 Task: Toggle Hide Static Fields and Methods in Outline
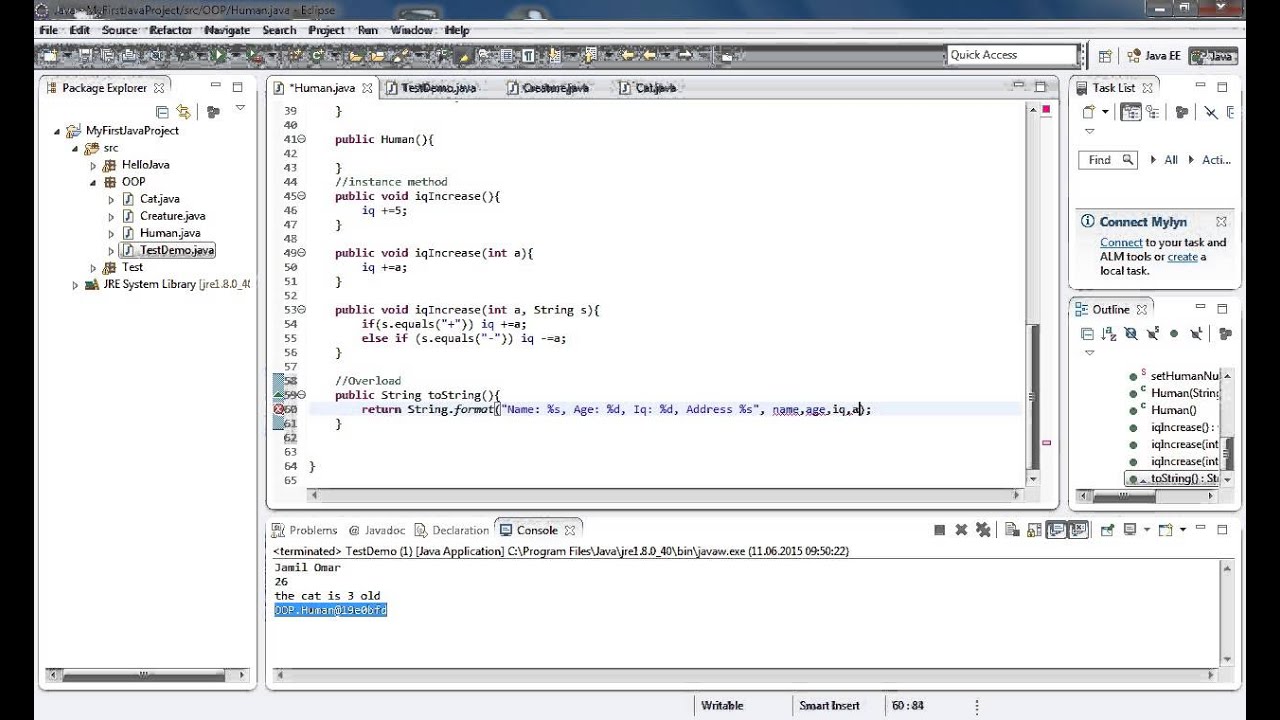[x=1153, y=334]
